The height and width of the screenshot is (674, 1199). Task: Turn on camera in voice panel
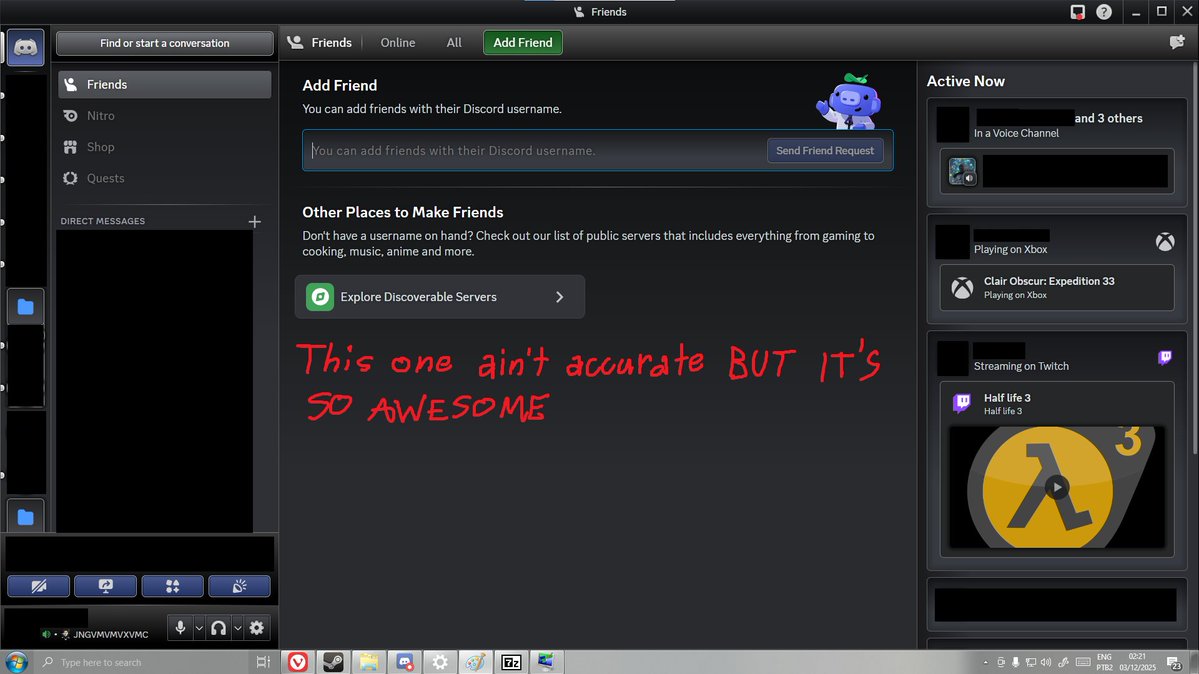tap(38, 586)
